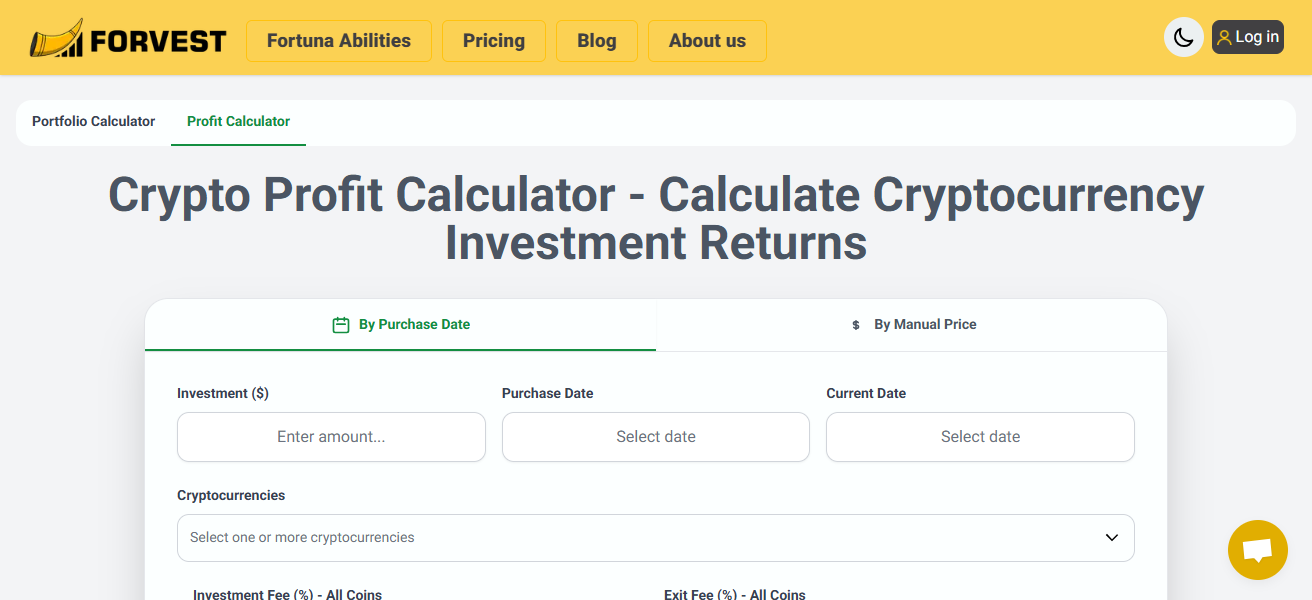
Task: Open Fortuna Abilities from the navigation
Action: click(338, 41)
